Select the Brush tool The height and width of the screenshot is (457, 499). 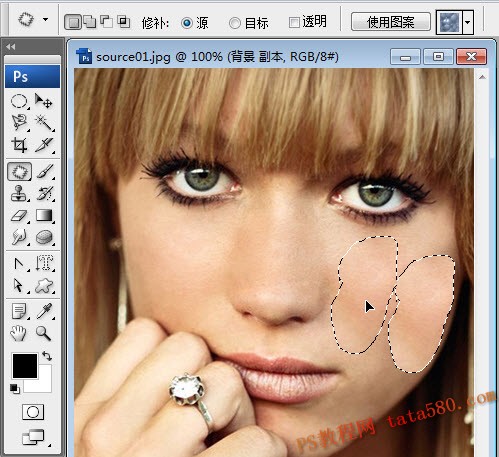pyautogui.click(x=45, y=172)
